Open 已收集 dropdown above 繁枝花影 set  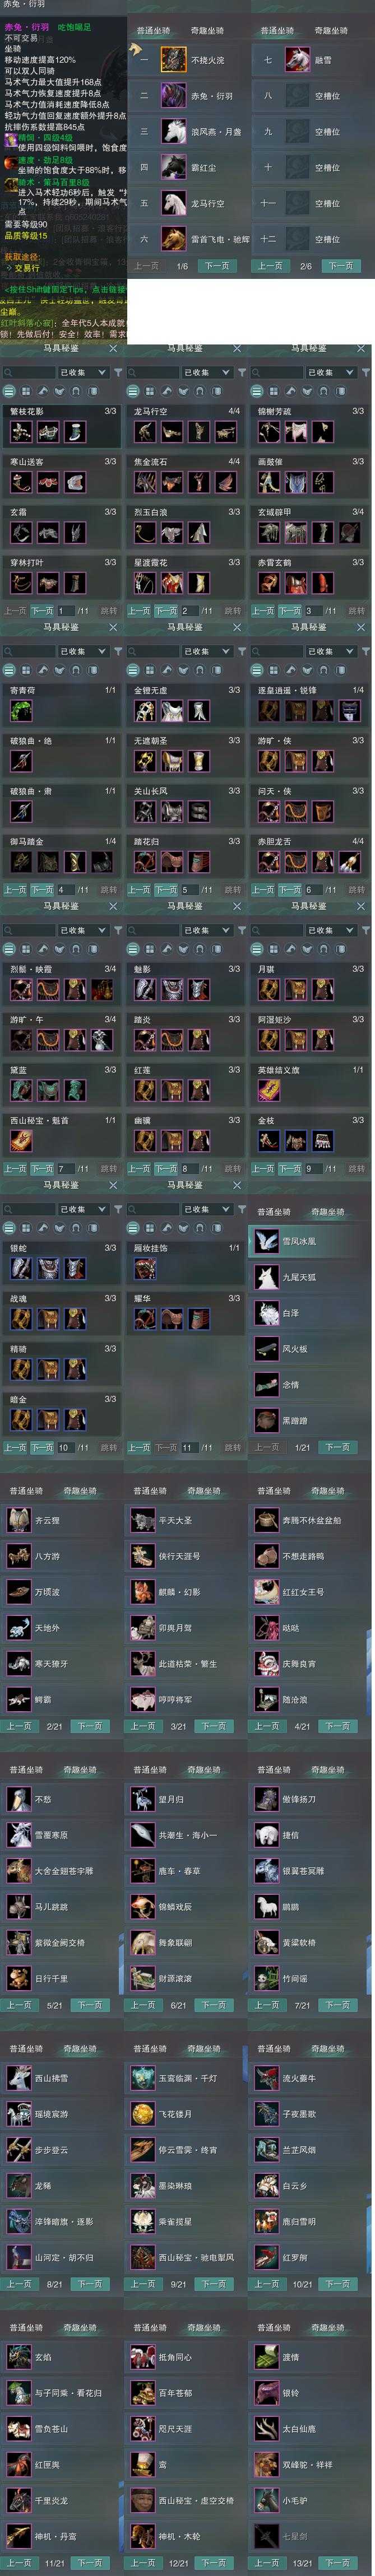pos(83,372)
